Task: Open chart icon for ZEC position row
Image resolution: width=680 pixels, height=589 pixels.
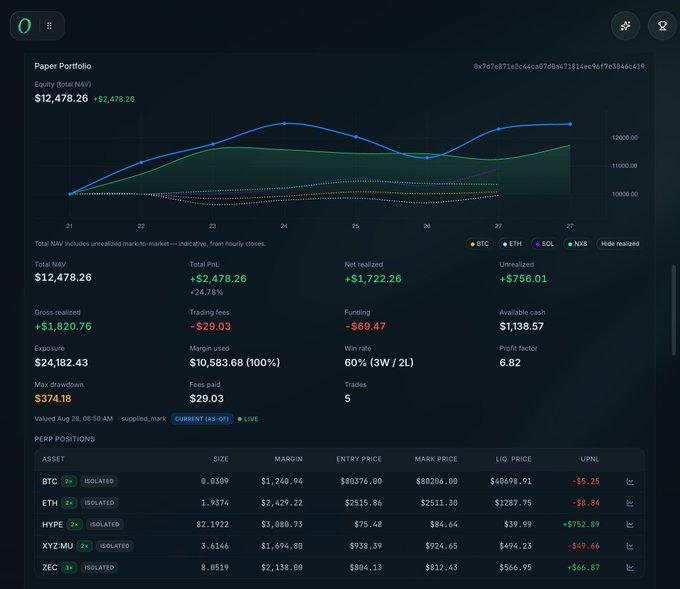Action: (630, 567)
